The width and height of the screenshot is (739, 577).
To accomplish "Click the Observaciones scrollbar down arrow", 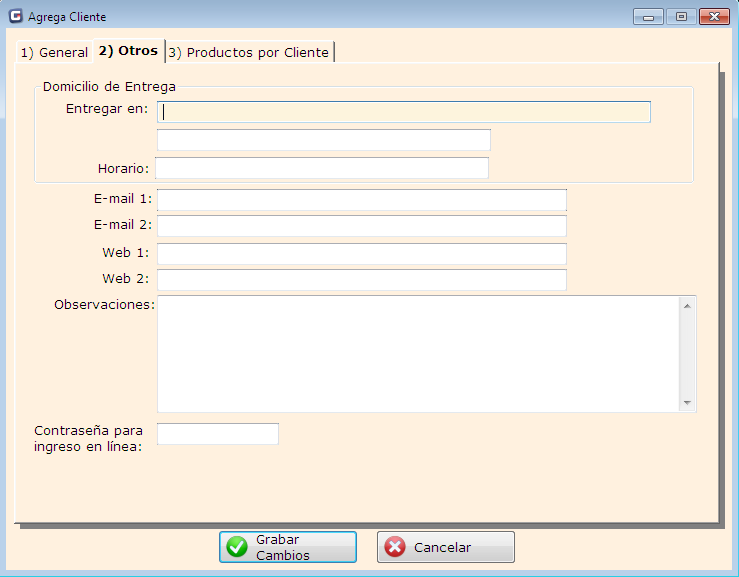I will (687, 403).
